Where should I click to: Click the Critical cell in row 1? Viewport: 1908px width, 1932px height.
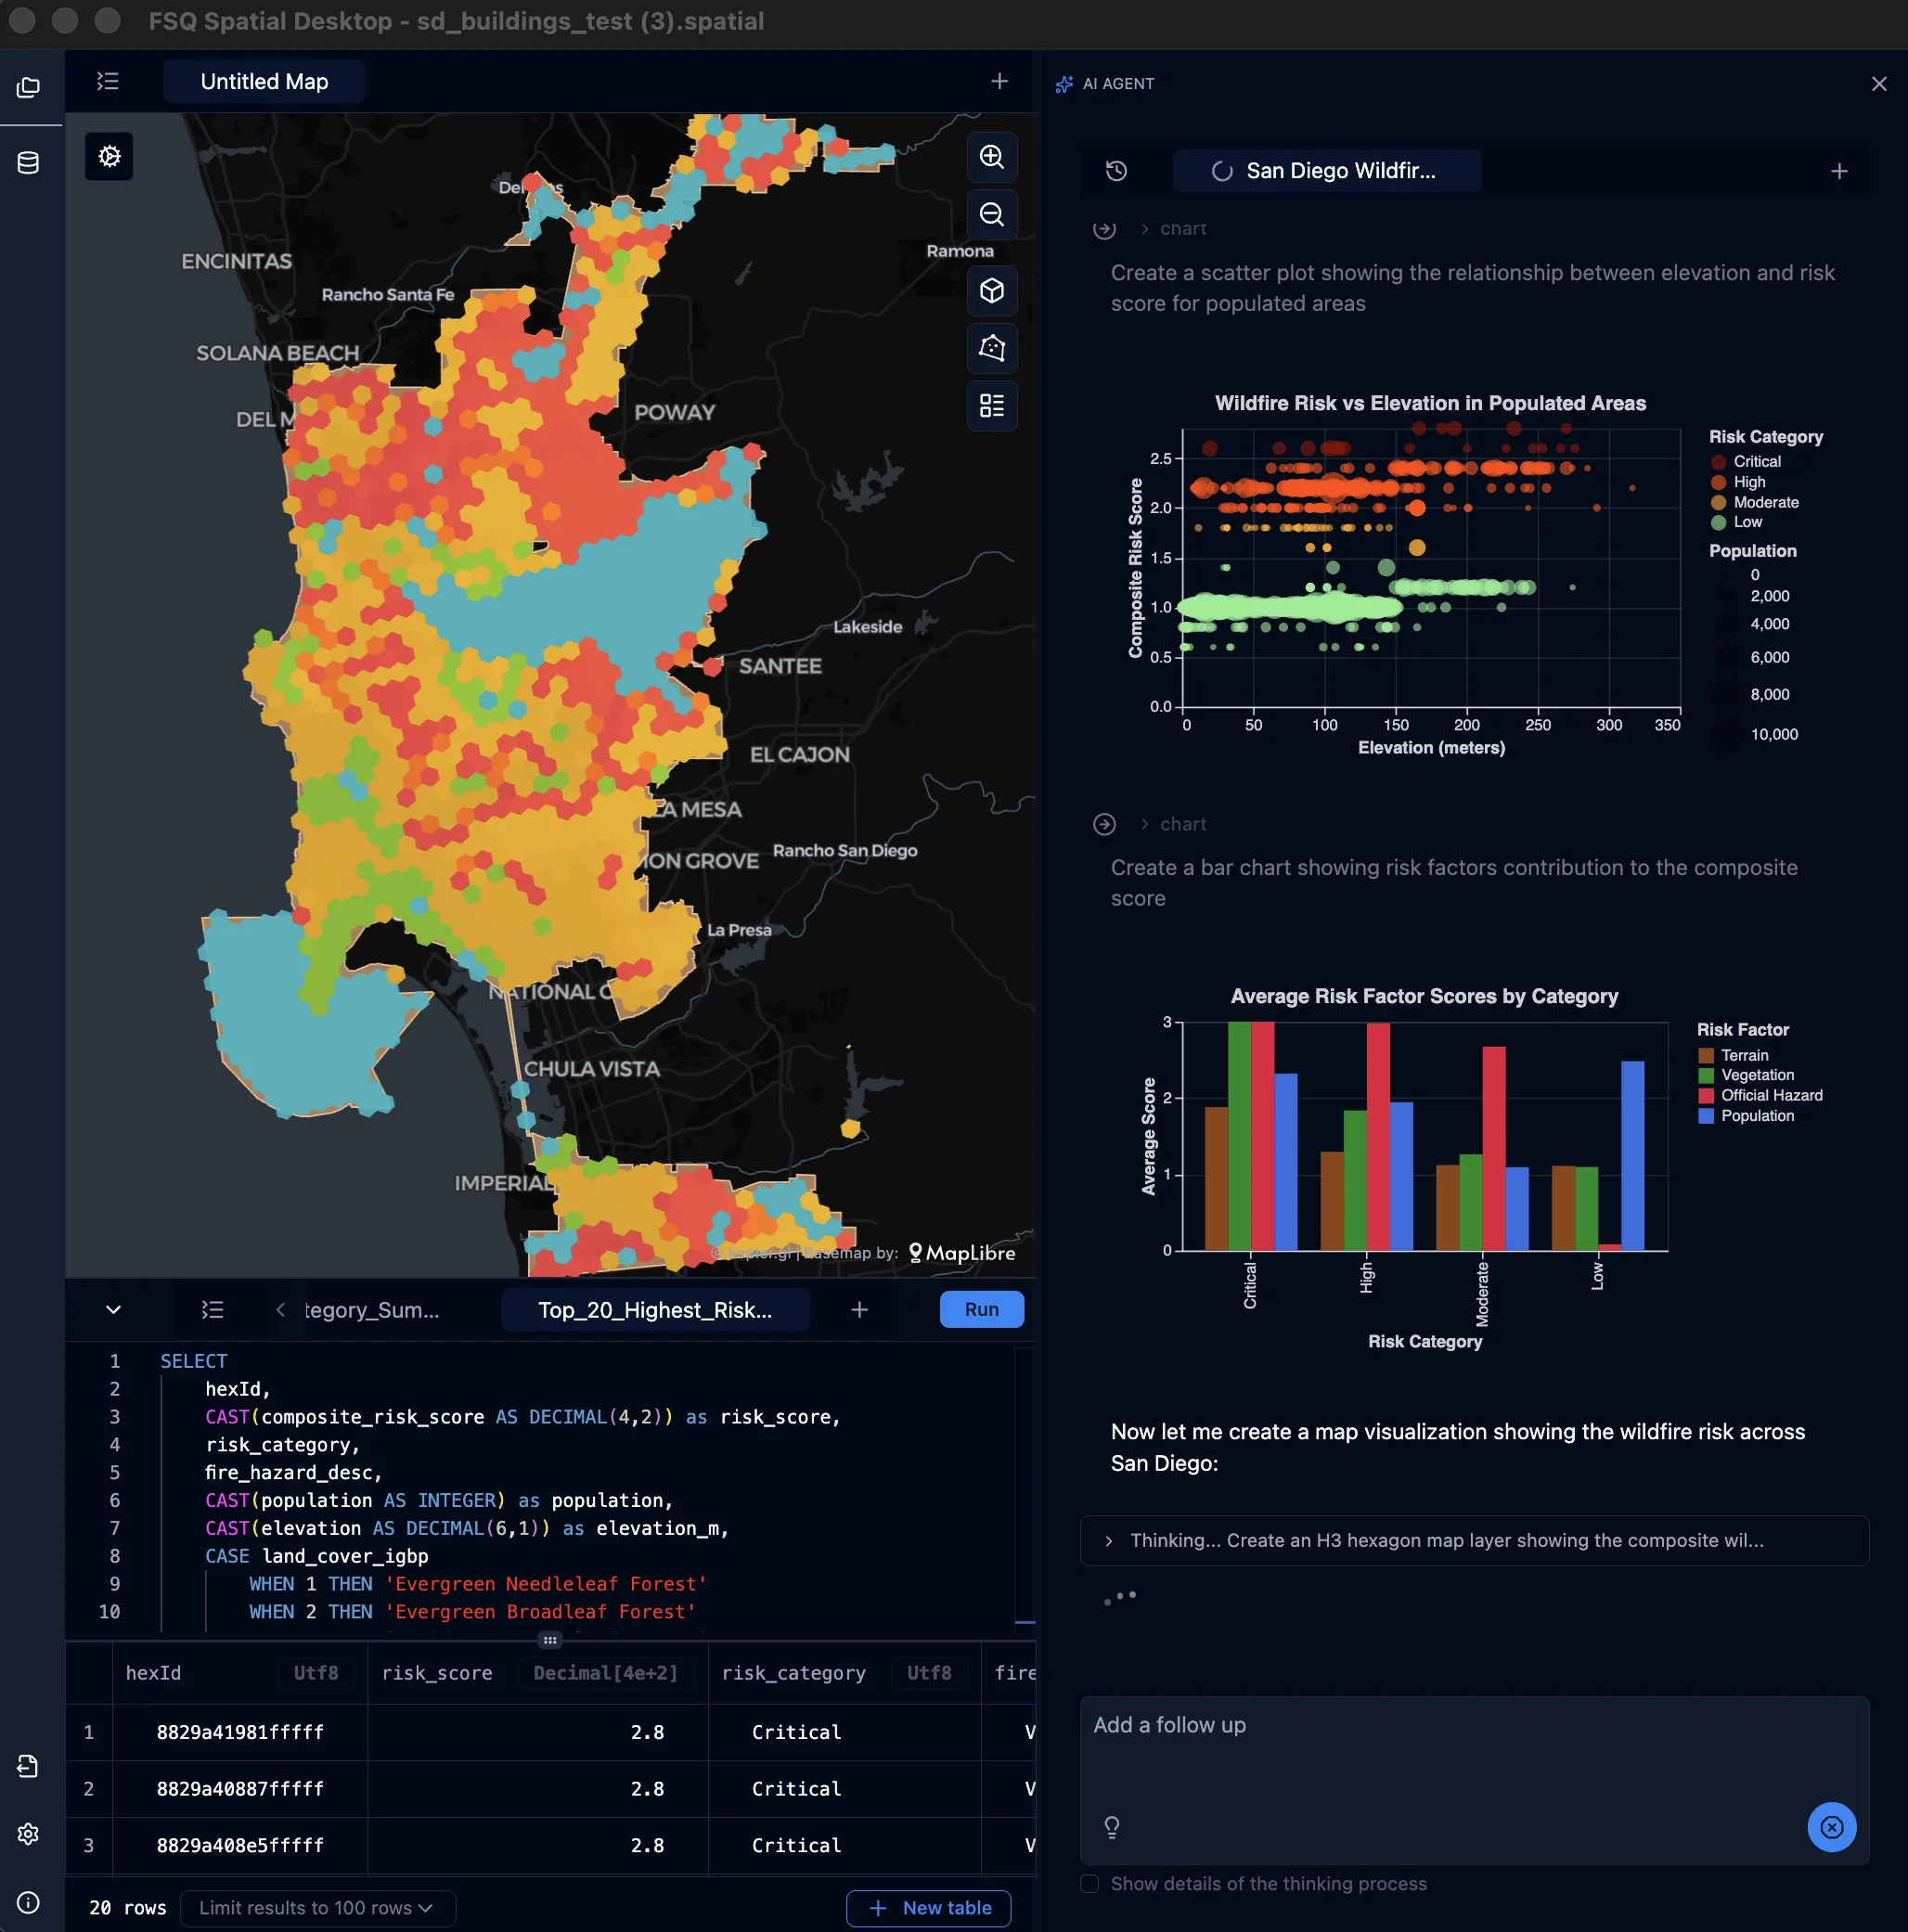(844, 1732)
